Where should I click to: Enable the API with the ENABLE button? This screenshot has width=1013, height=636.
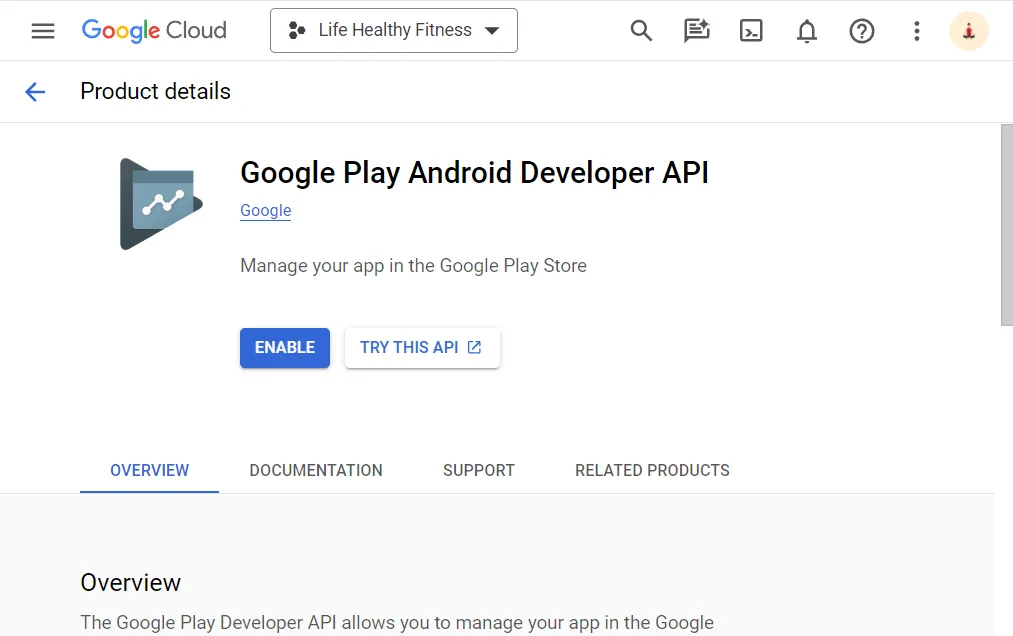click(284, 348)
